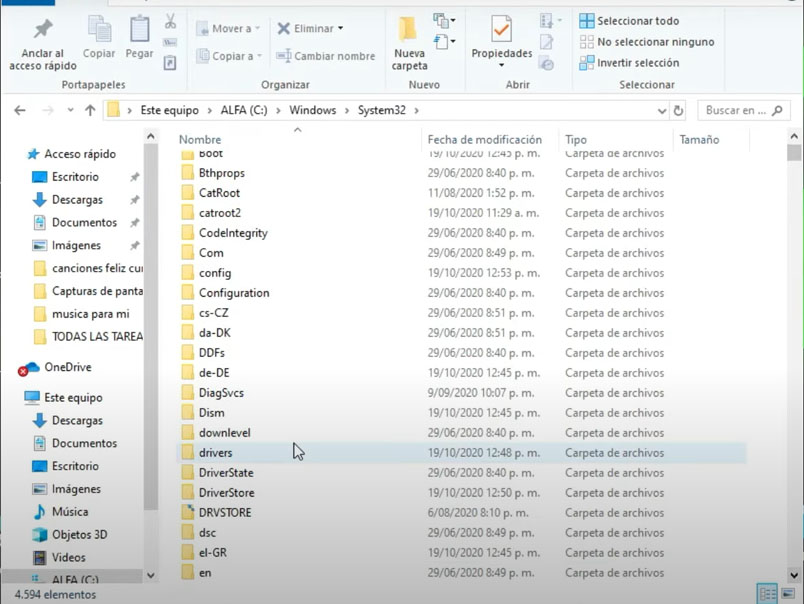Click navigation pane scroll up arrow
Viewport: 804px width, 604px height.
[150, 136]
